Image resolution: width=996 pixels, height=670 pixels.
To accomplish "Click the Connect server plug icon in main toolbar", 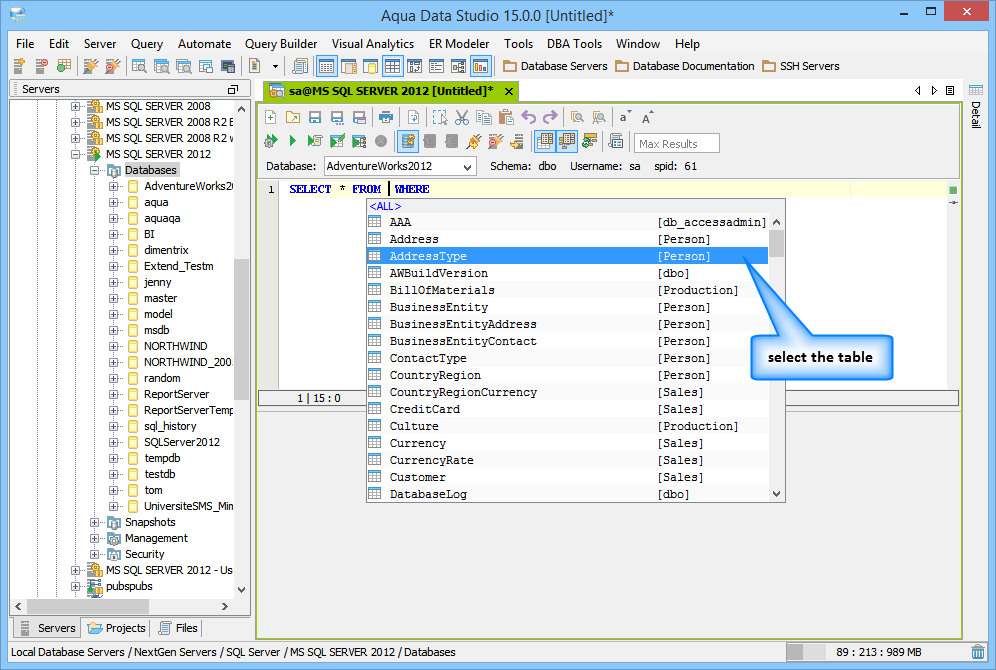I will click(91, 65).
